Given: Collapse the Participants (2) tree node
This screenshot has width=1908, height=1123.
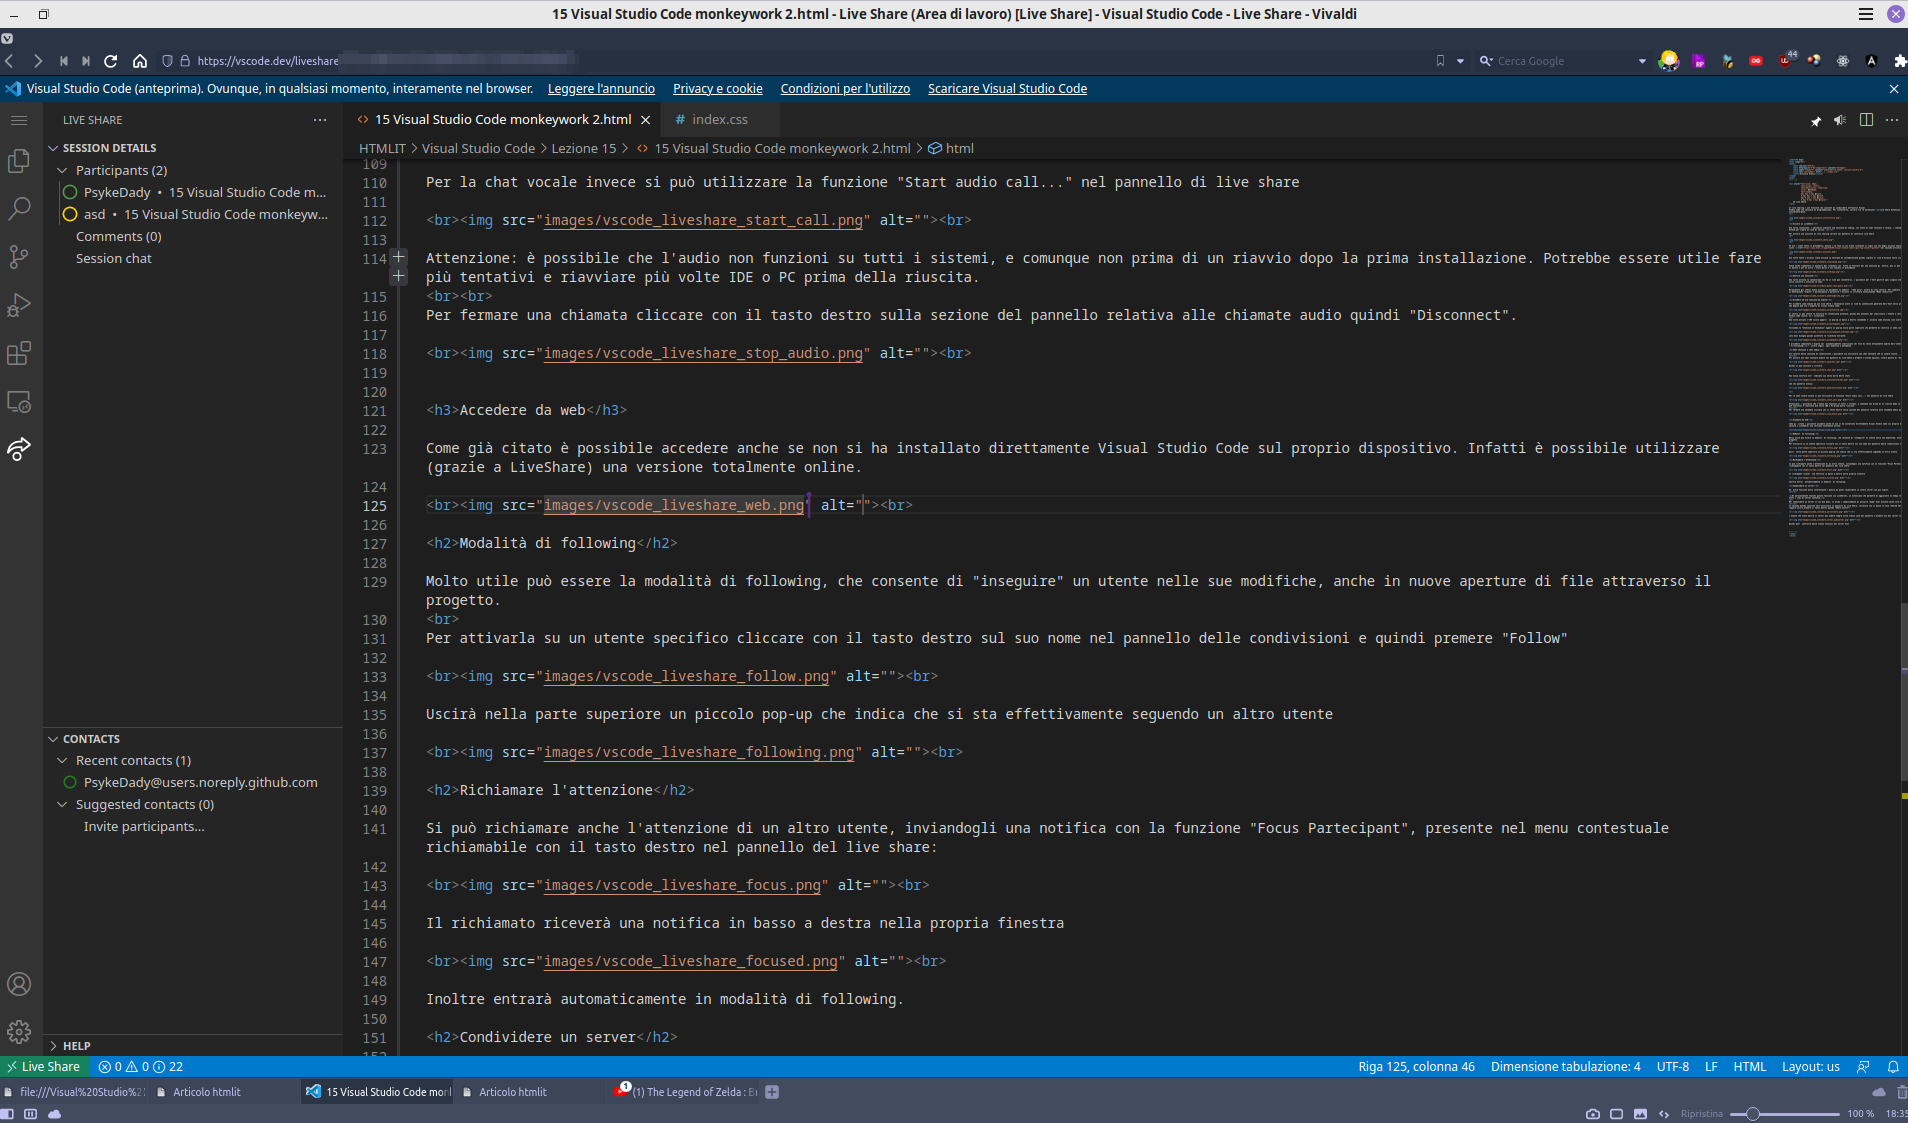Looking at the screenshot, I should point(62,171).
